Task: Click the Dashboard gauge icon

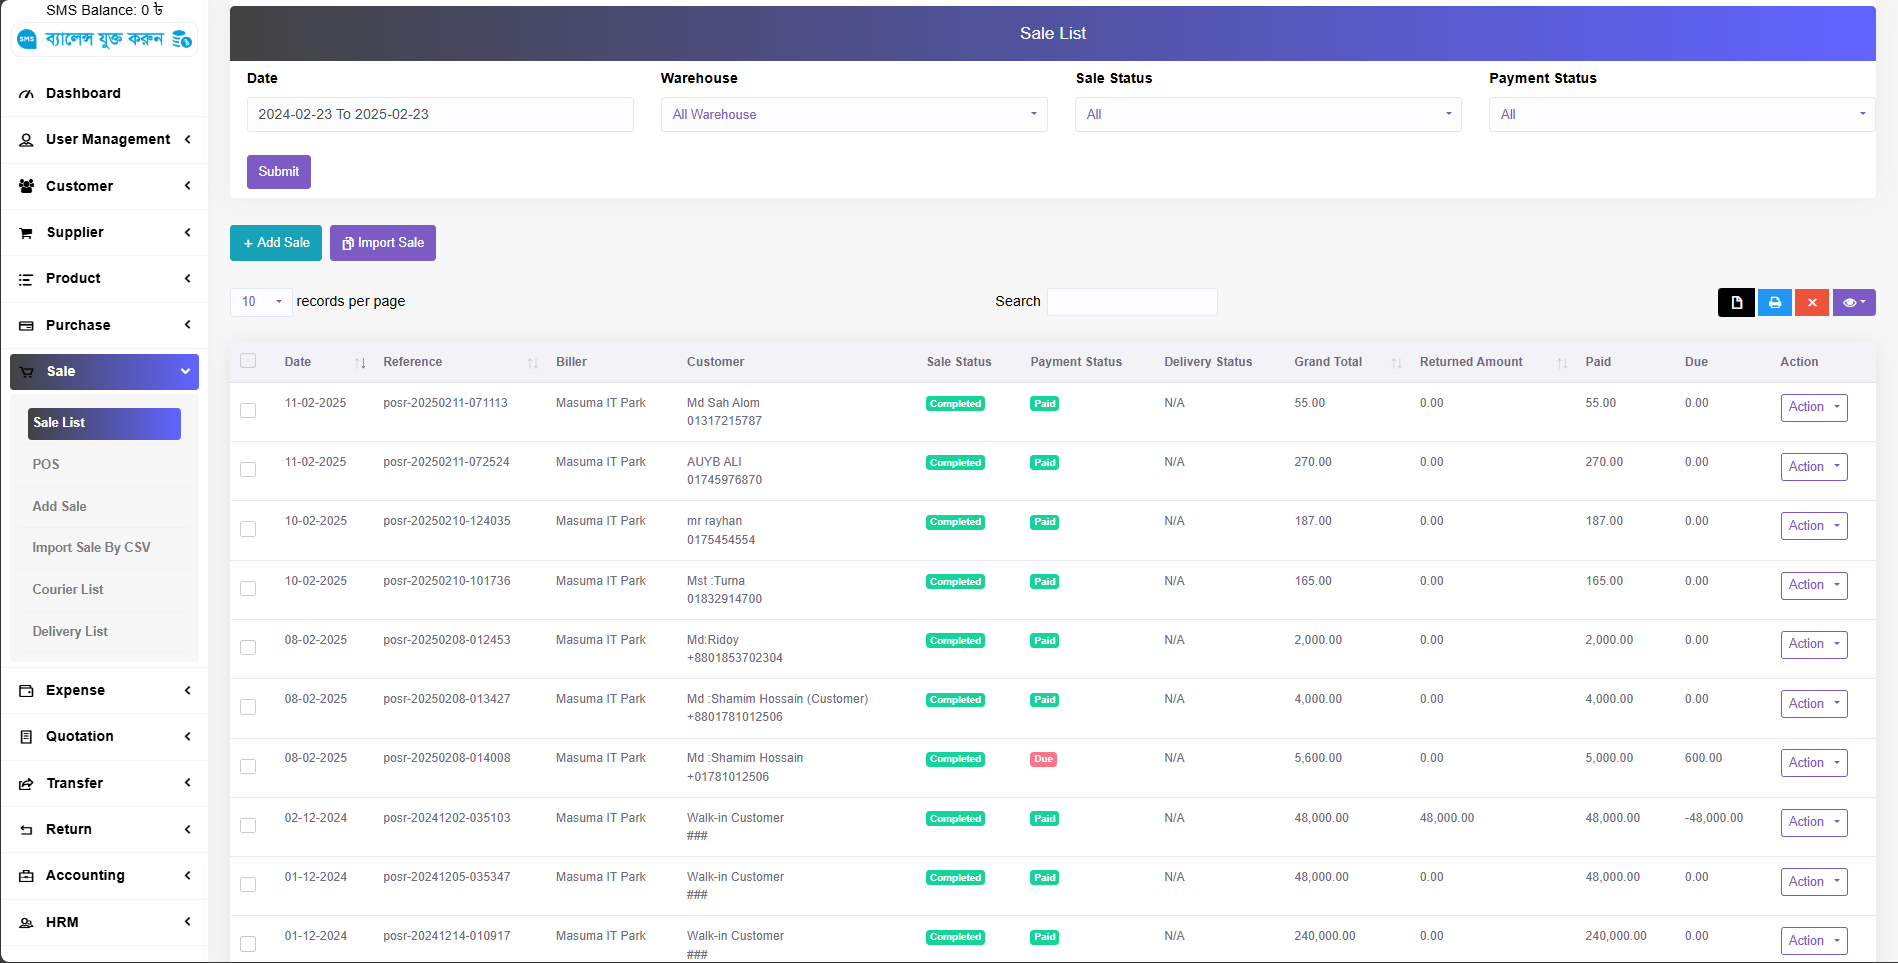Action: 27,94
